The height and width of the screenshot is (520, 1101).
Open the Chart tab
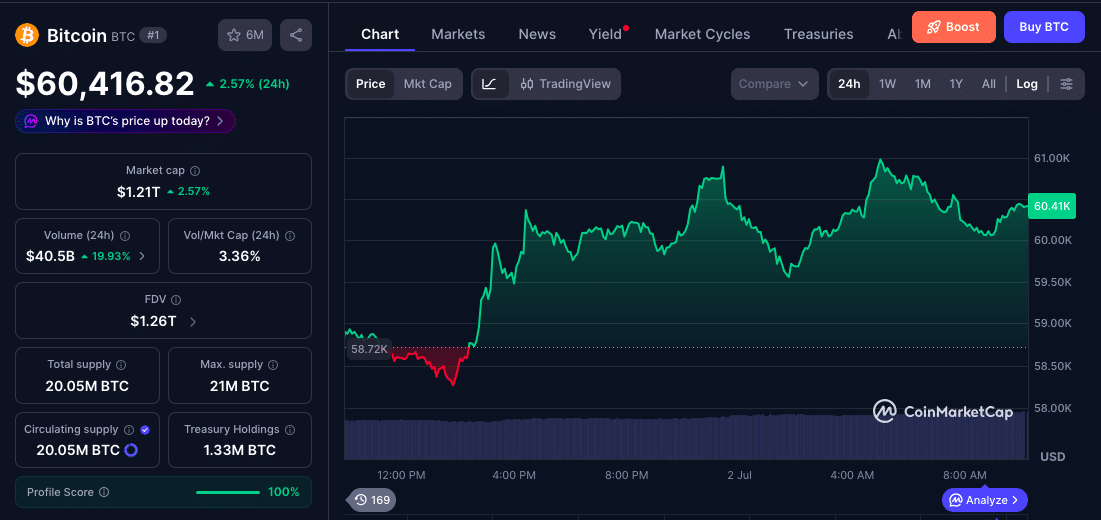click(x=380, y=34)
